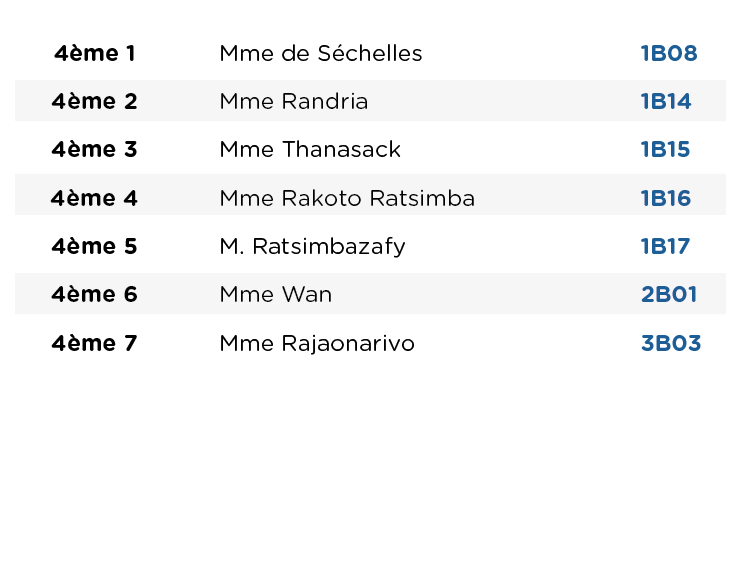Select the 4ème 5 class label
The image size is (742, 584).
click(95, 246)
